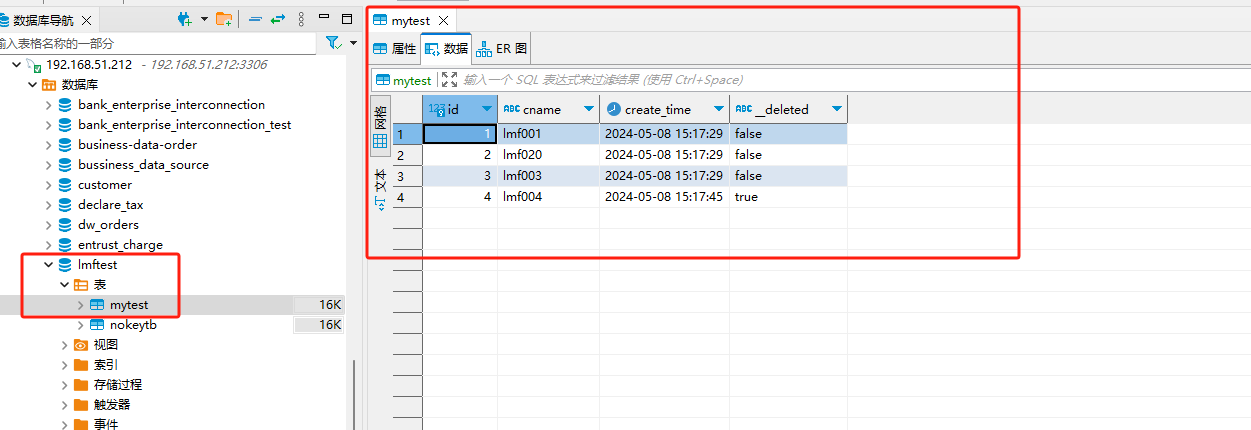Collapse all navigator tree nodes
The image size is (1251, 430).
[255, 19]
